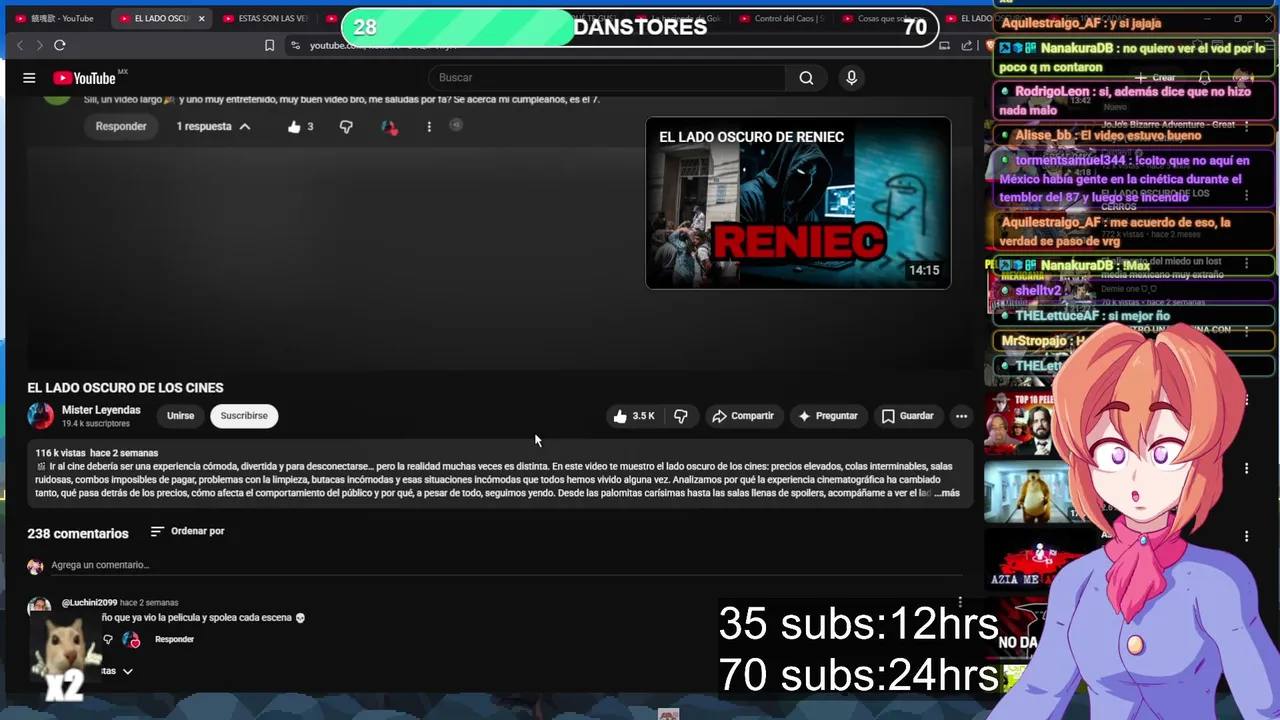1280x720 pixels.
Task: Open the Mister Leyendas channel name link
Action: point(101,410)
